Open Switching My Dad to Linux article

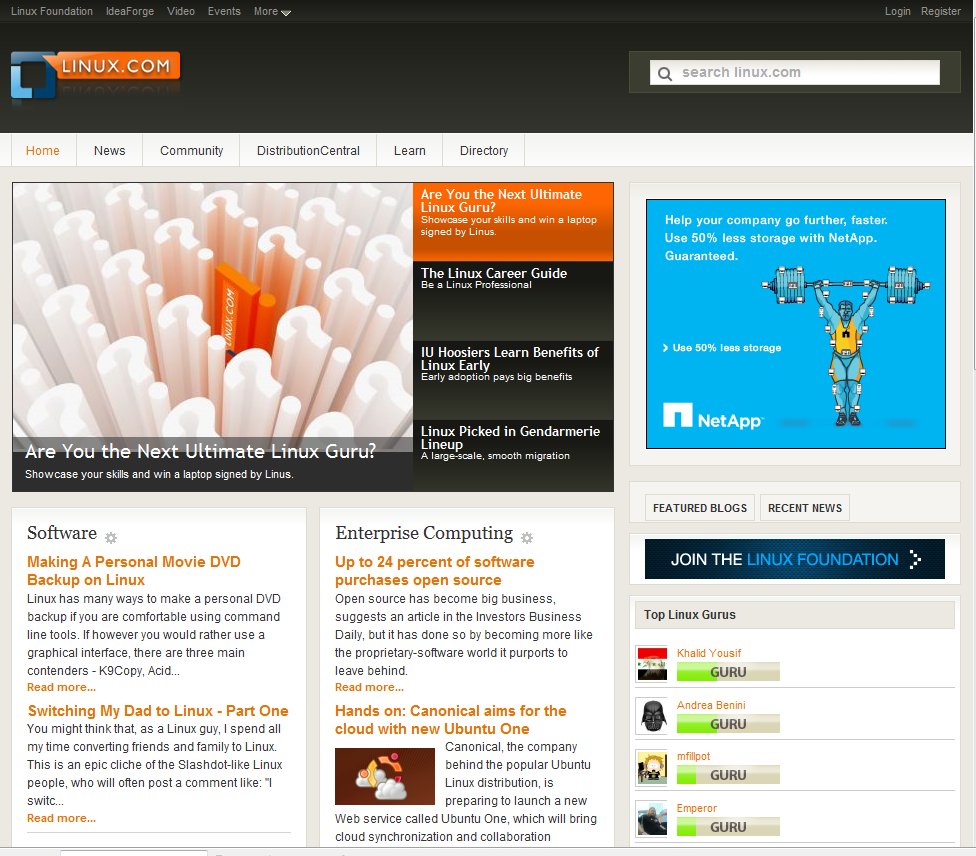tap(157, 711)
